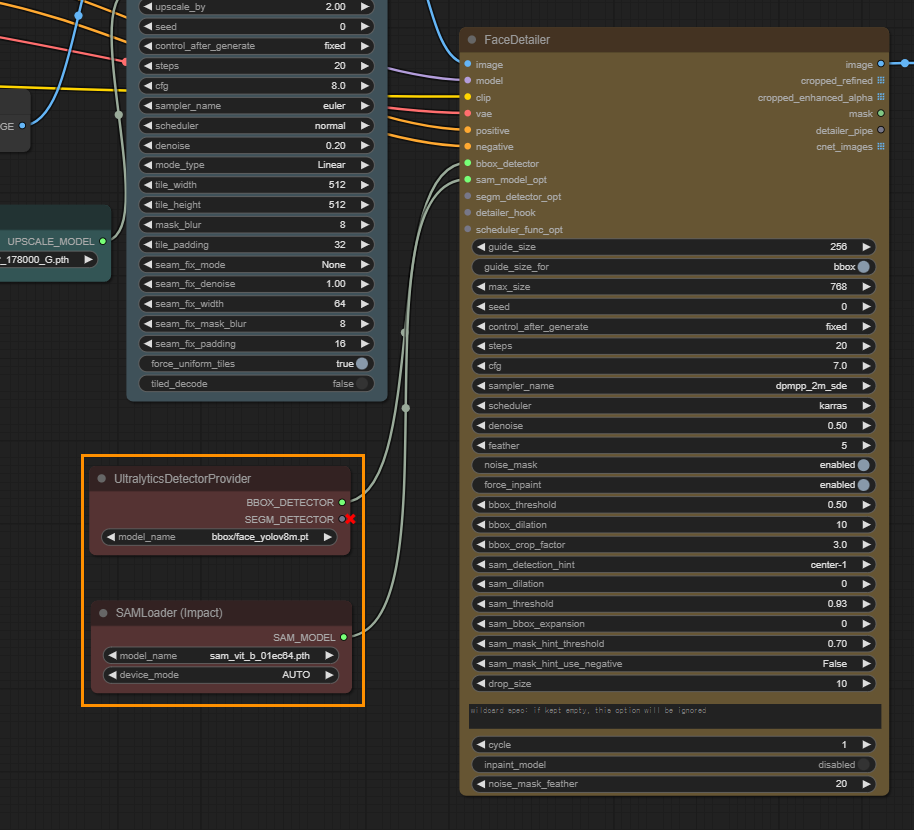The image size is (914, 830).
Task: Click FaceDetailer clip input port
Action: click(x=467, y=97)
